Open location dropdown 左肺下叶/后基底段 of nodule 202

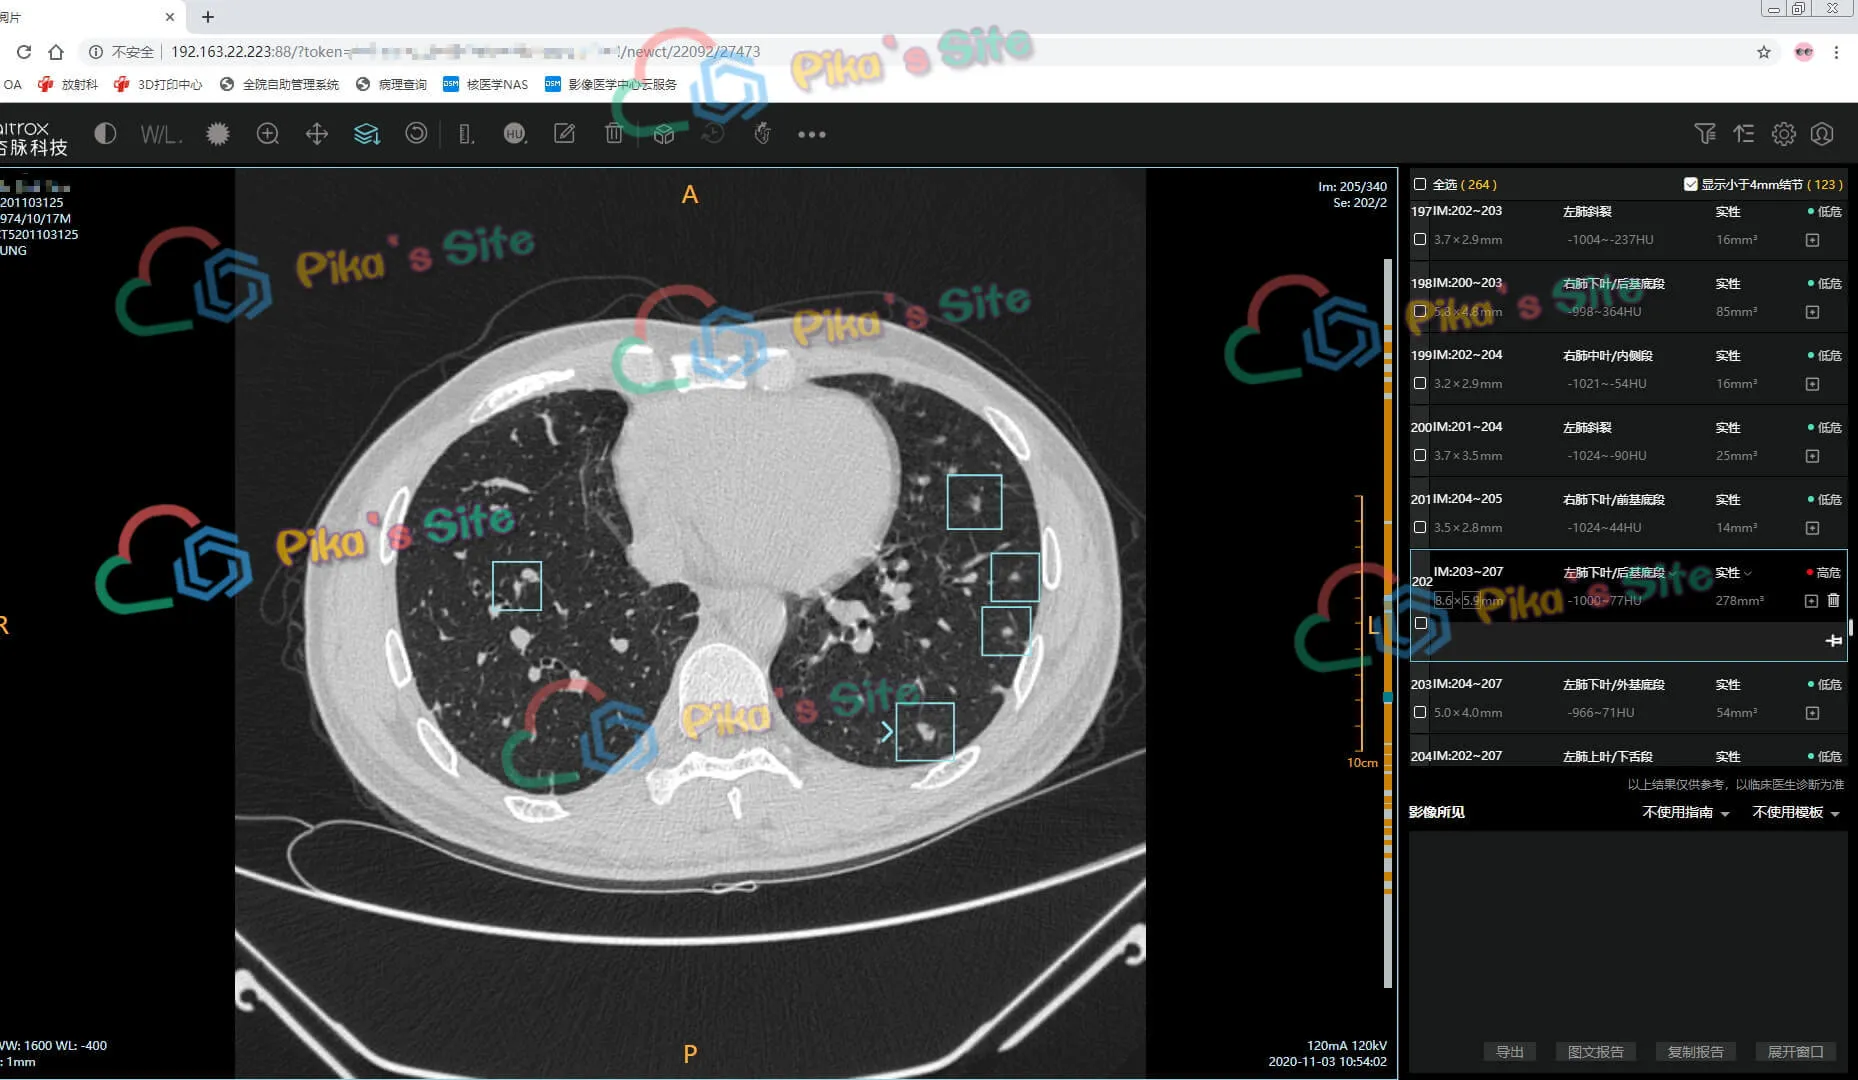coord(1619,573)
